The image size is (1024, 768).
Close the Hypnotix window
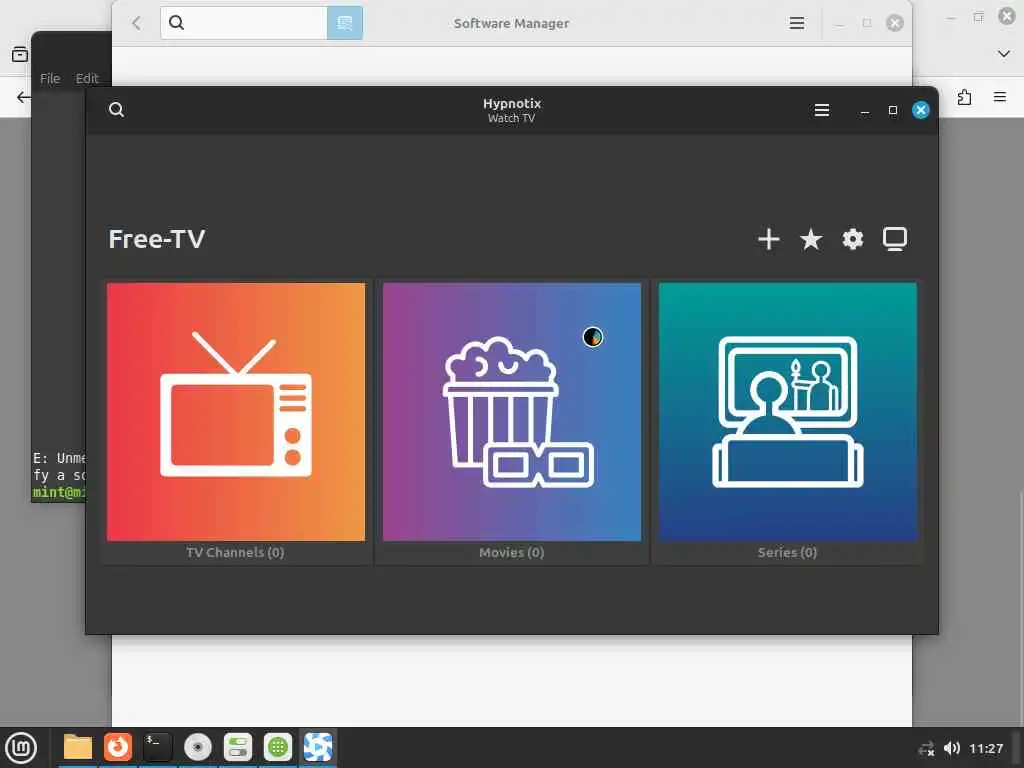[921, 110]
